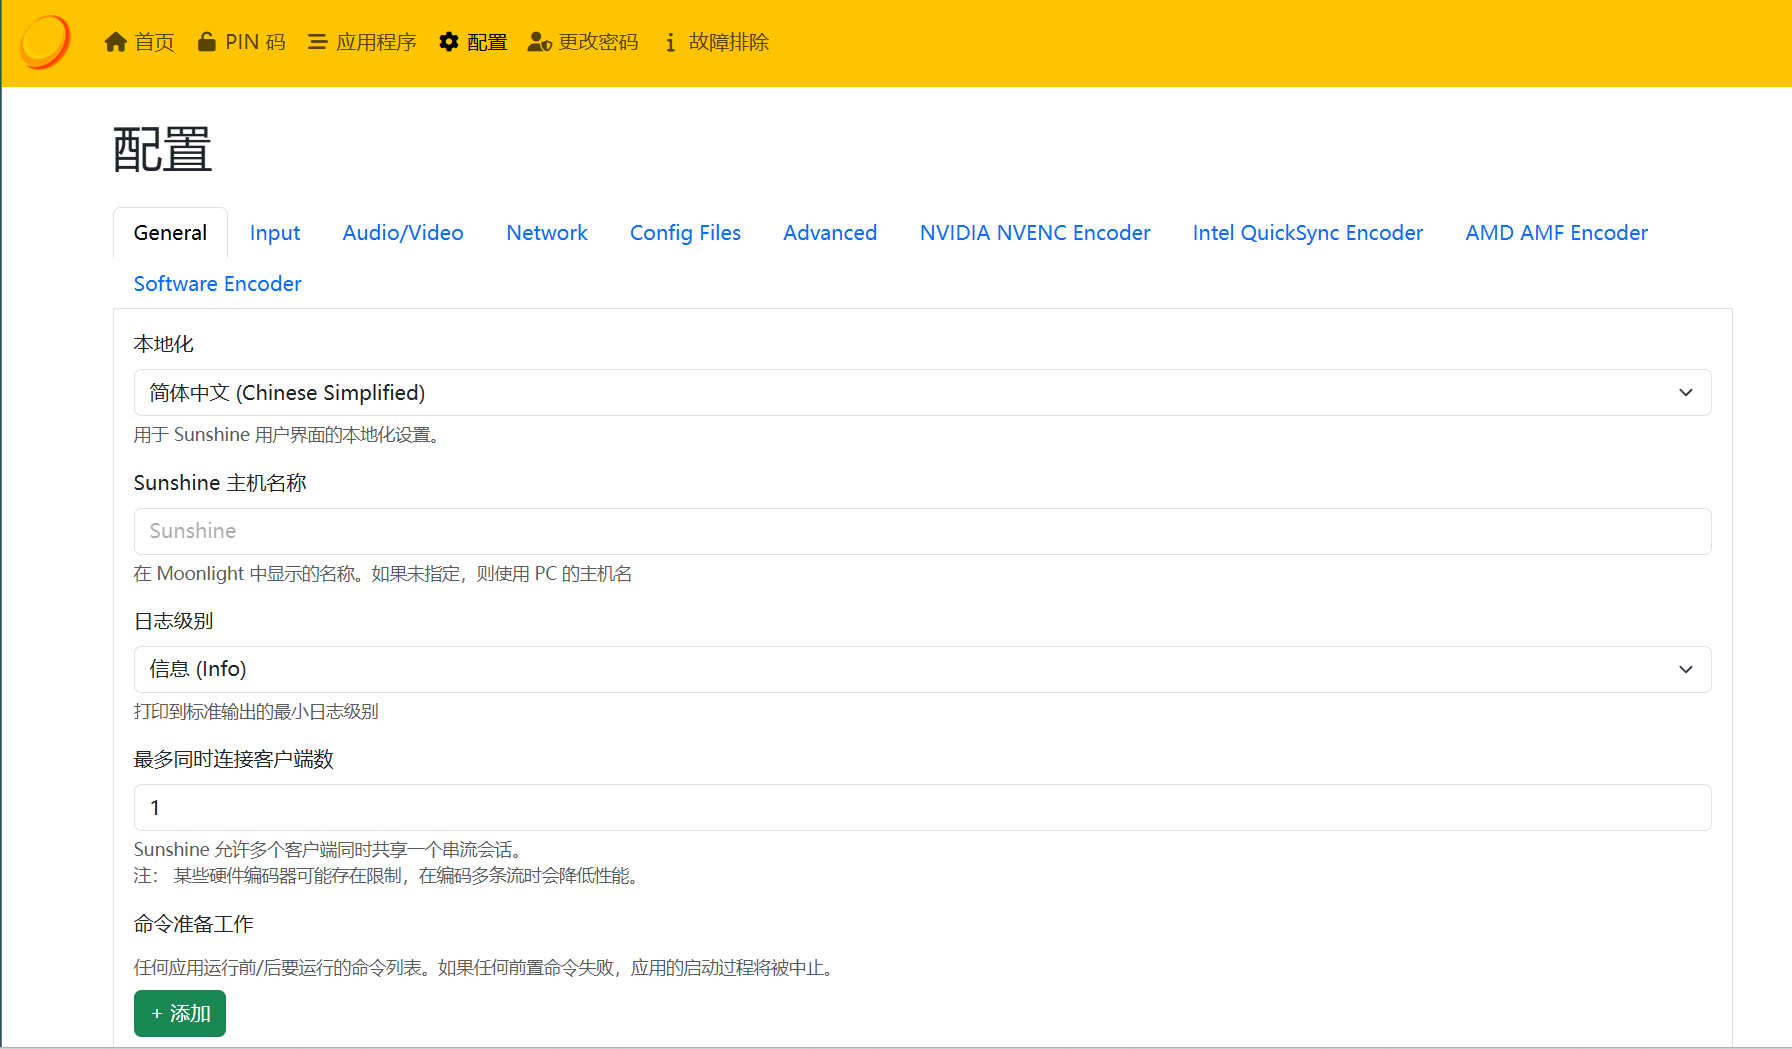Click the configuration gear icon

tap(449, 42)
